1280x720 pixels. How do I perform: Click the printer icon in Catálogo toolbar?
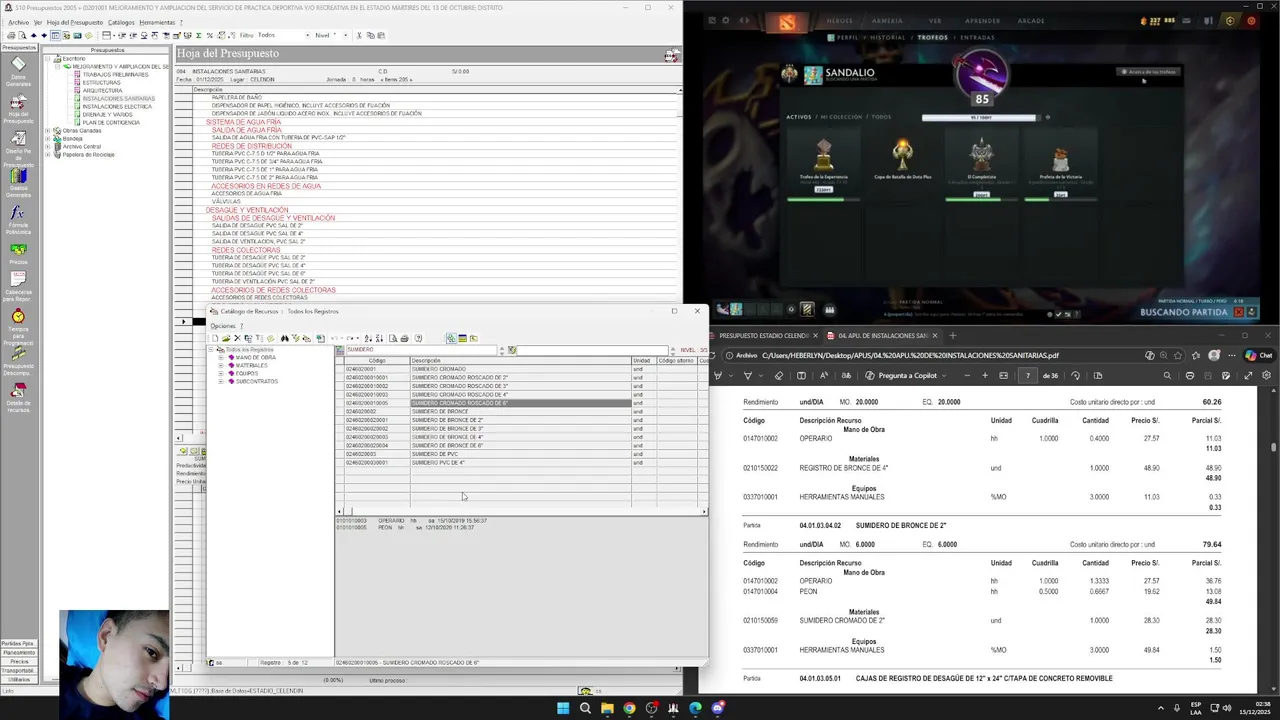[404, 338]
